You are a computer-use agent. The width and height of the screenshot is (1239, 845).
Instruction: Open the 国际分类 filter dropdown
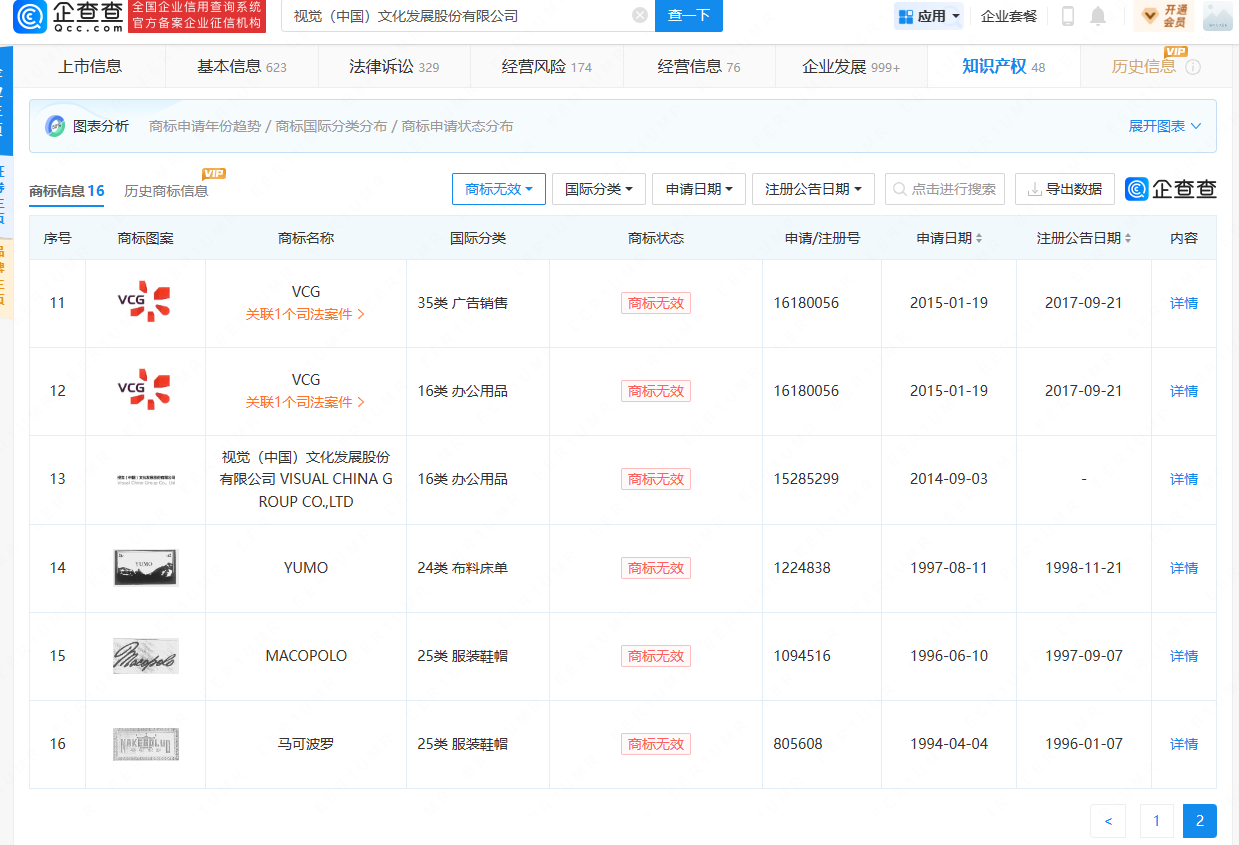pyautogui.click(x=599, y=189)
